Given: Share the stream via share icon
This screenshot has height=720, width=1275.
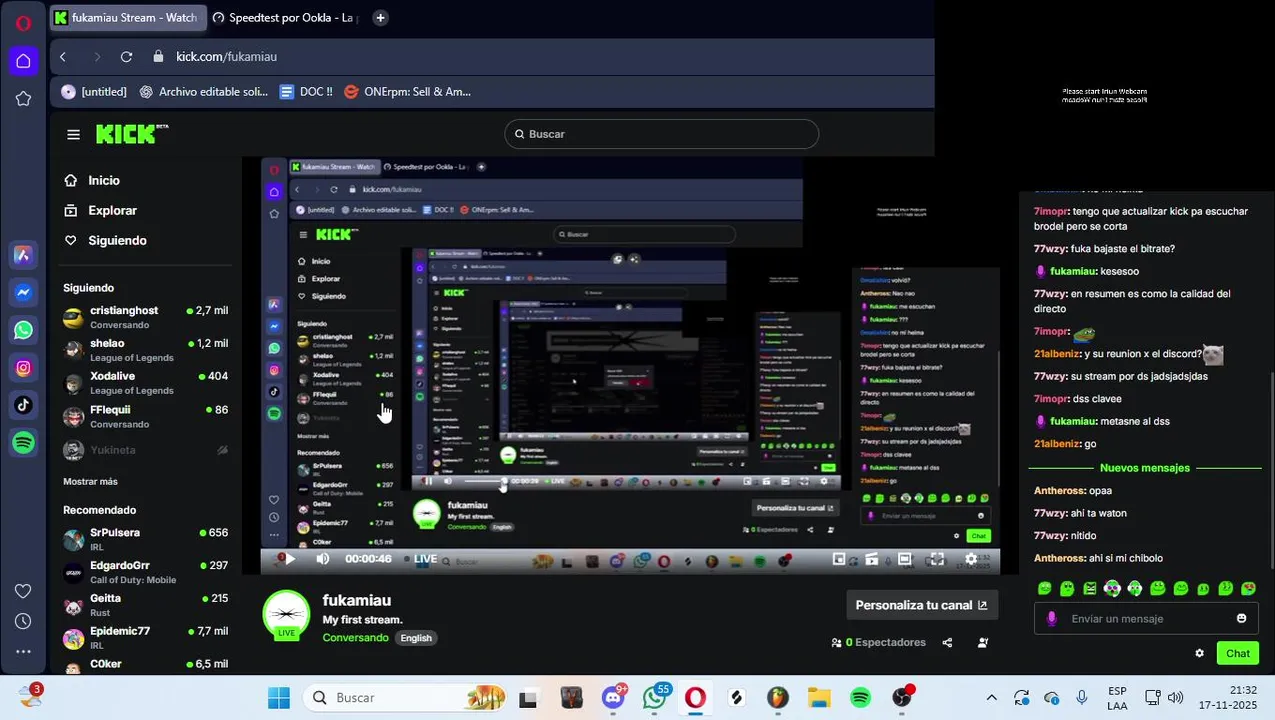Looking at the screenshot, I should (x=947, y=643).
